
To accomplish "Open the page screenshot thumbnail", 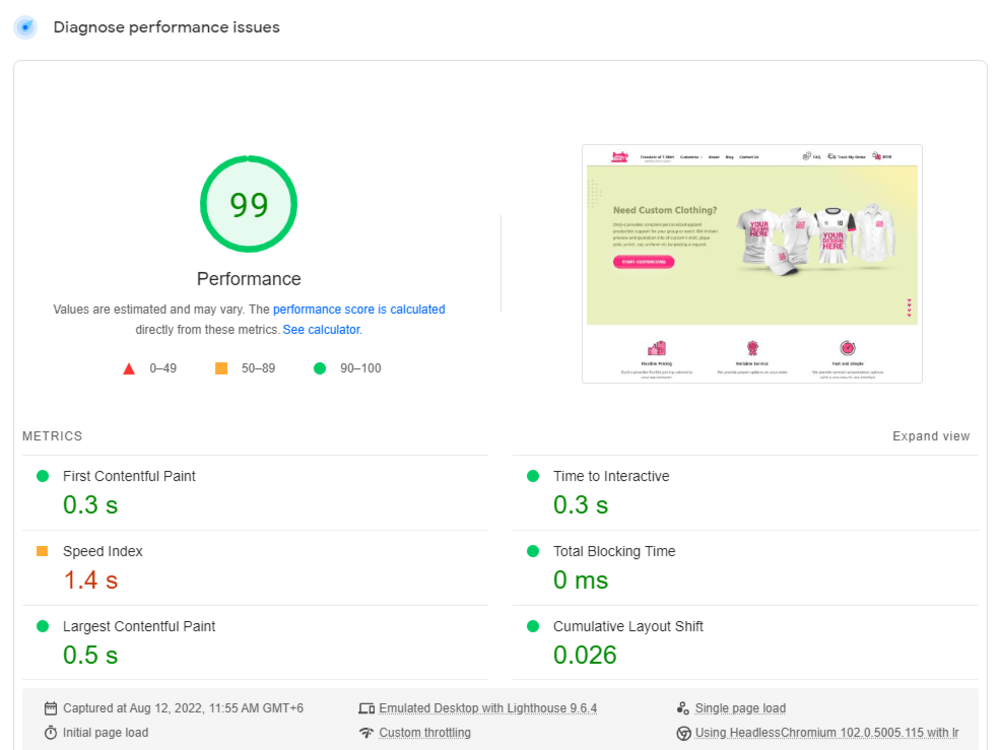I will (x=752, y=264).
